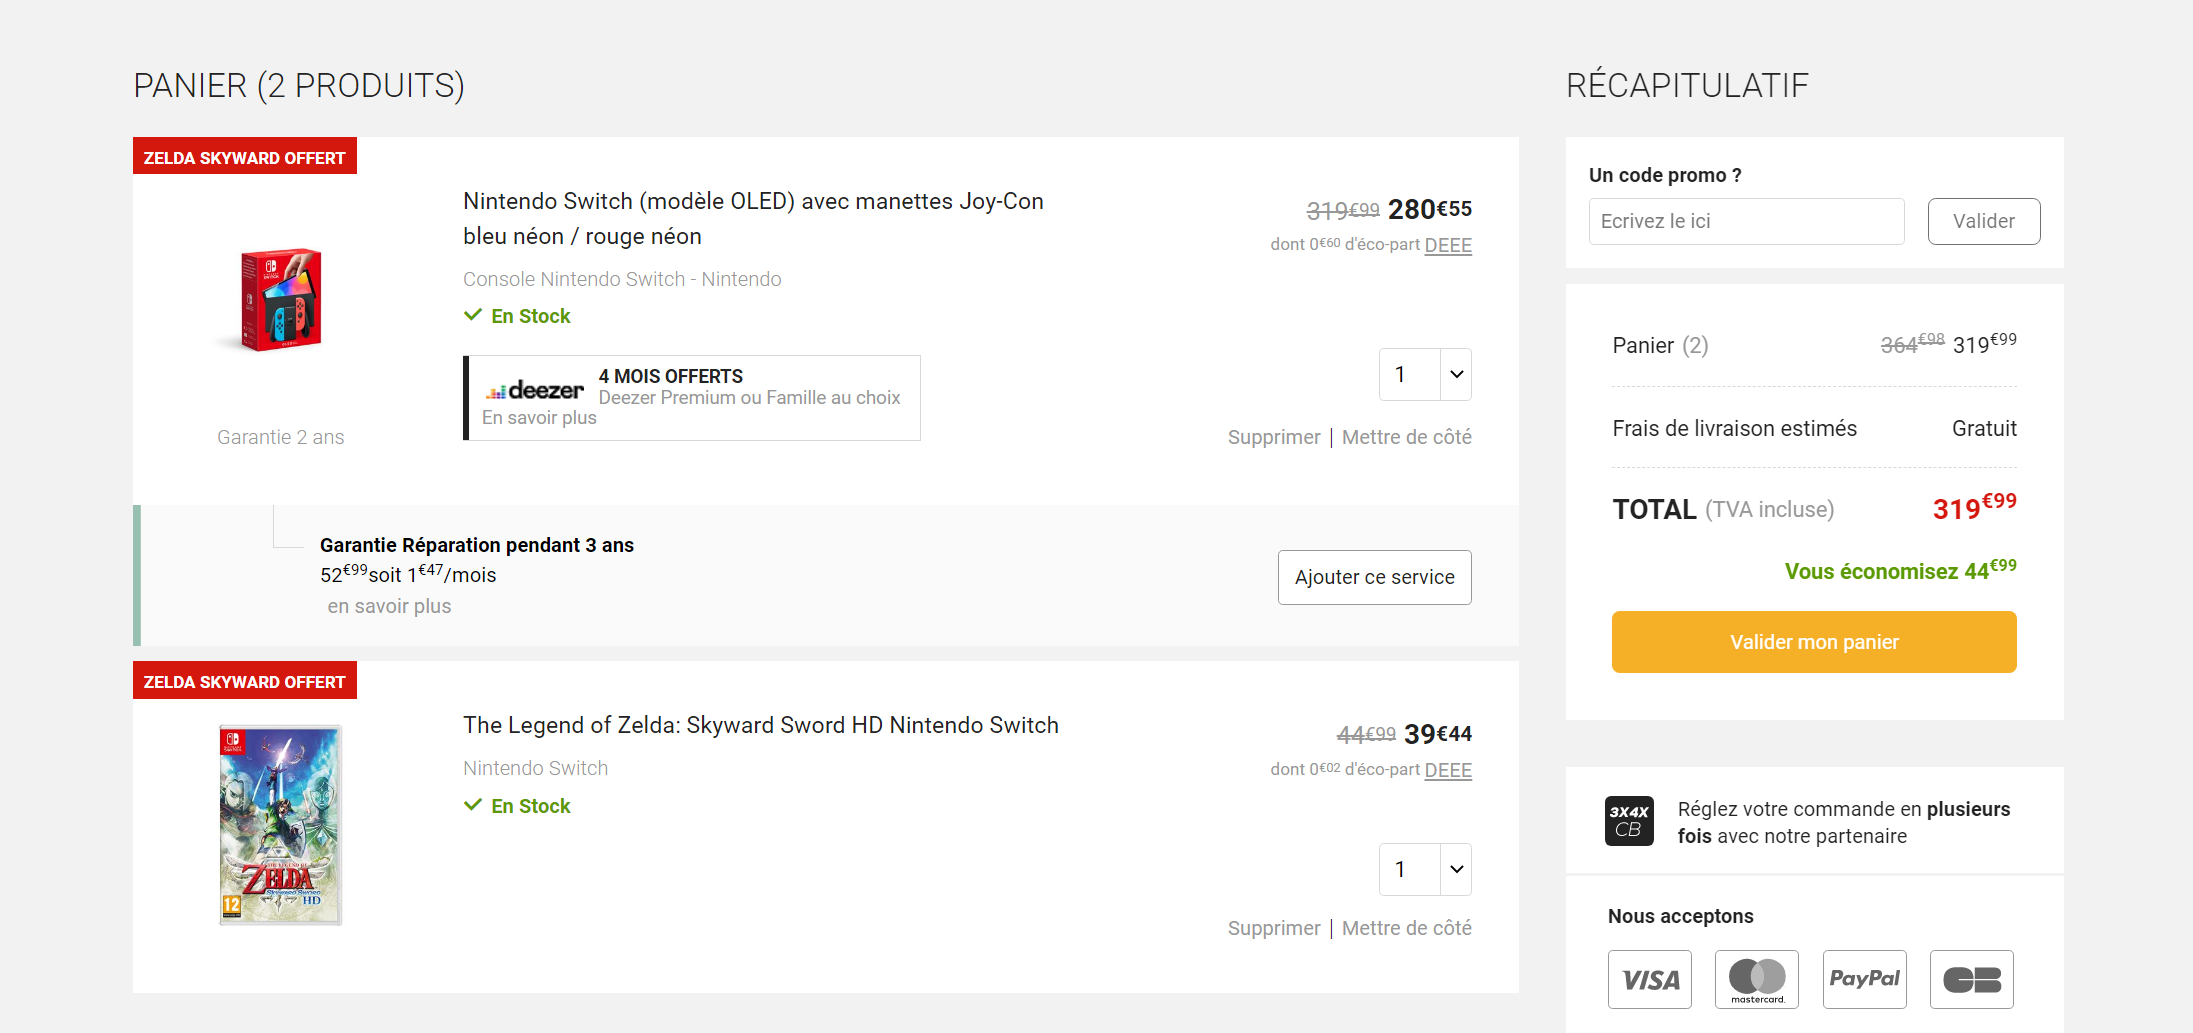Click the 3X4X CB installment icon
The height and width of the screenshot is (1033, 2193).
coord(1629,821)
